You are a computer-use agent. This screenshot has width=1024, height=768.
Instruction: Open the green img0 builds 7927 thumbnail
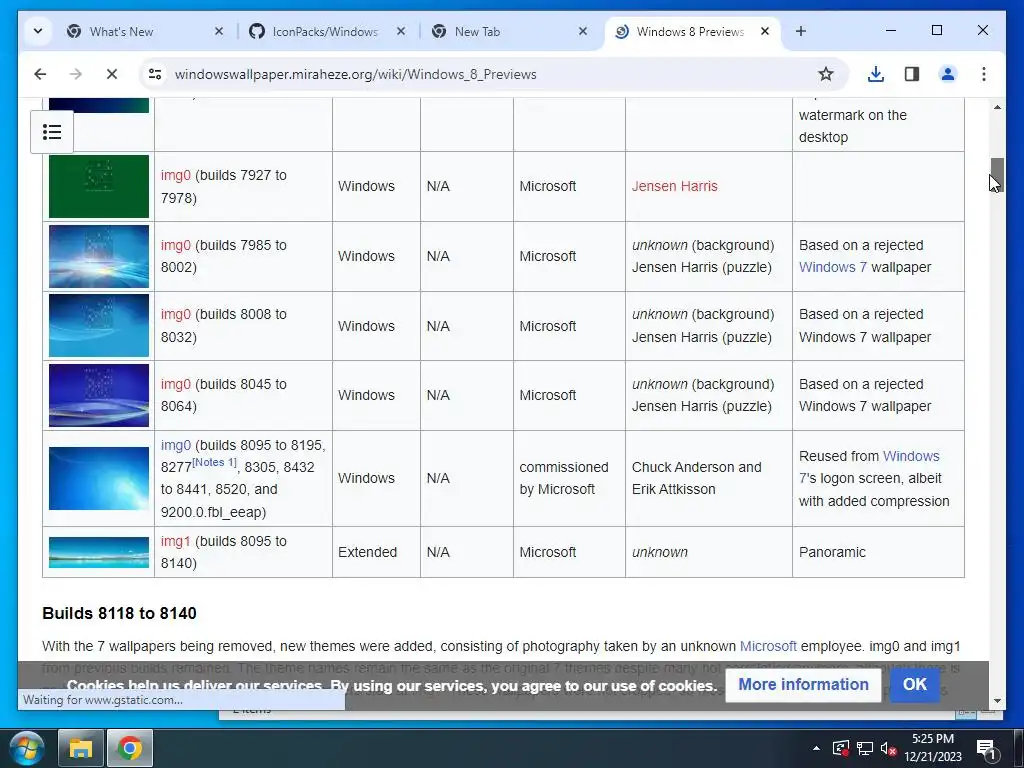coord(99,186)
